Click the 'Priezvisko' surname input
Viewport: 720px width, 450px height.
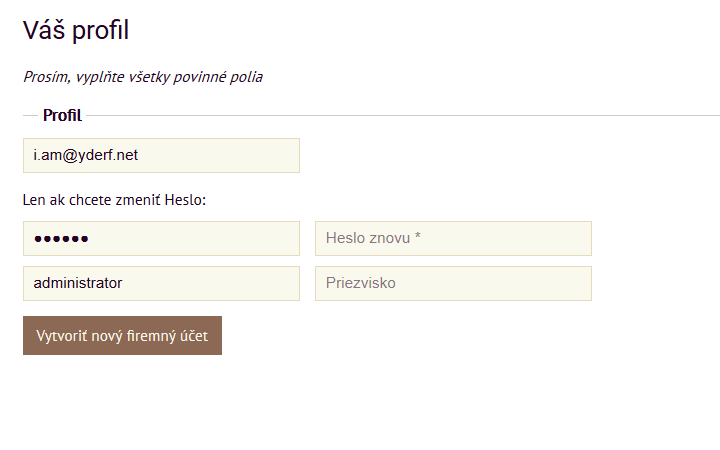pyautogui.click(x=453, y=283)
